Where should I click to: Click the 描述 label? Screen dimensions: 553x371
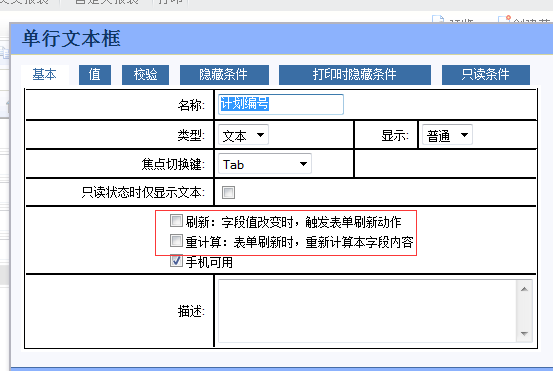click(191, 311)
